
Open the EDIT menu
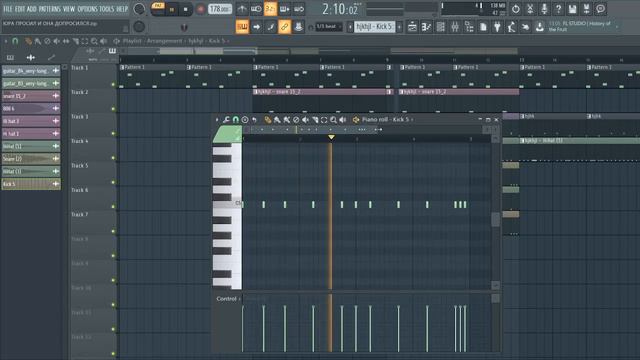[20, 9]
